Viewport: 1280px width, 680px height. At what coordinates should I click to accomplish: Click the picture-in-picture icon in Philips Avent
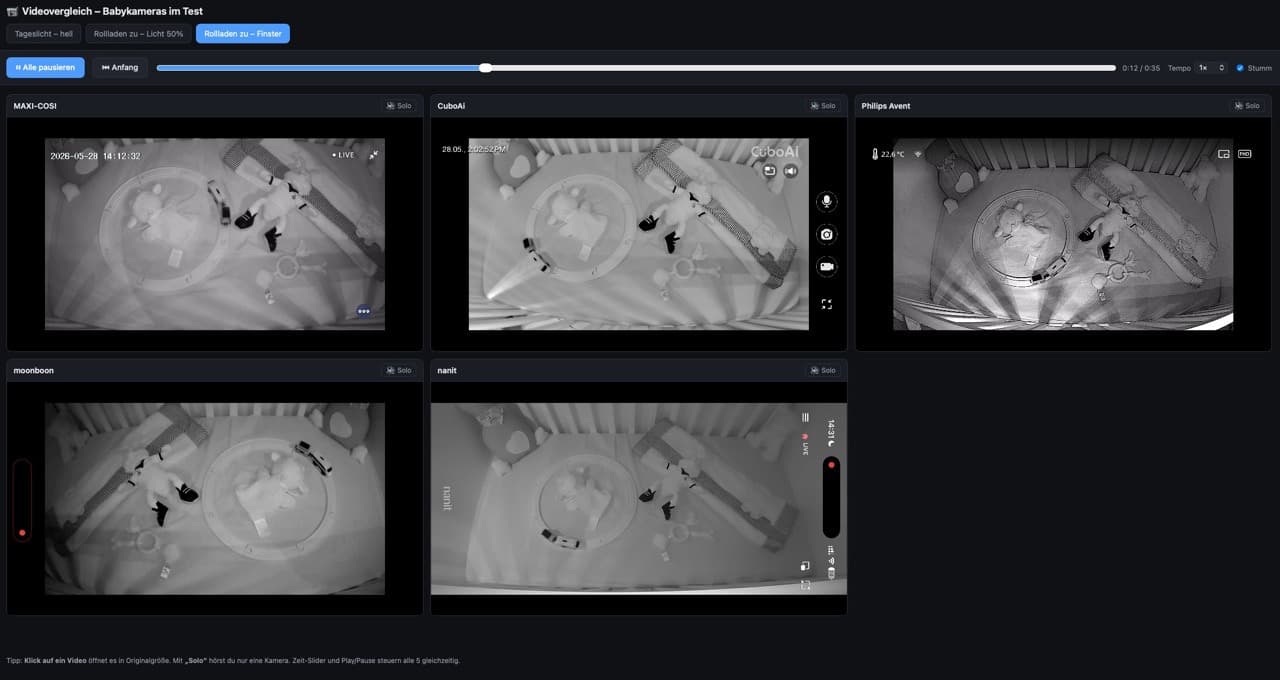pyautogui.click(x=1223, y=154)
